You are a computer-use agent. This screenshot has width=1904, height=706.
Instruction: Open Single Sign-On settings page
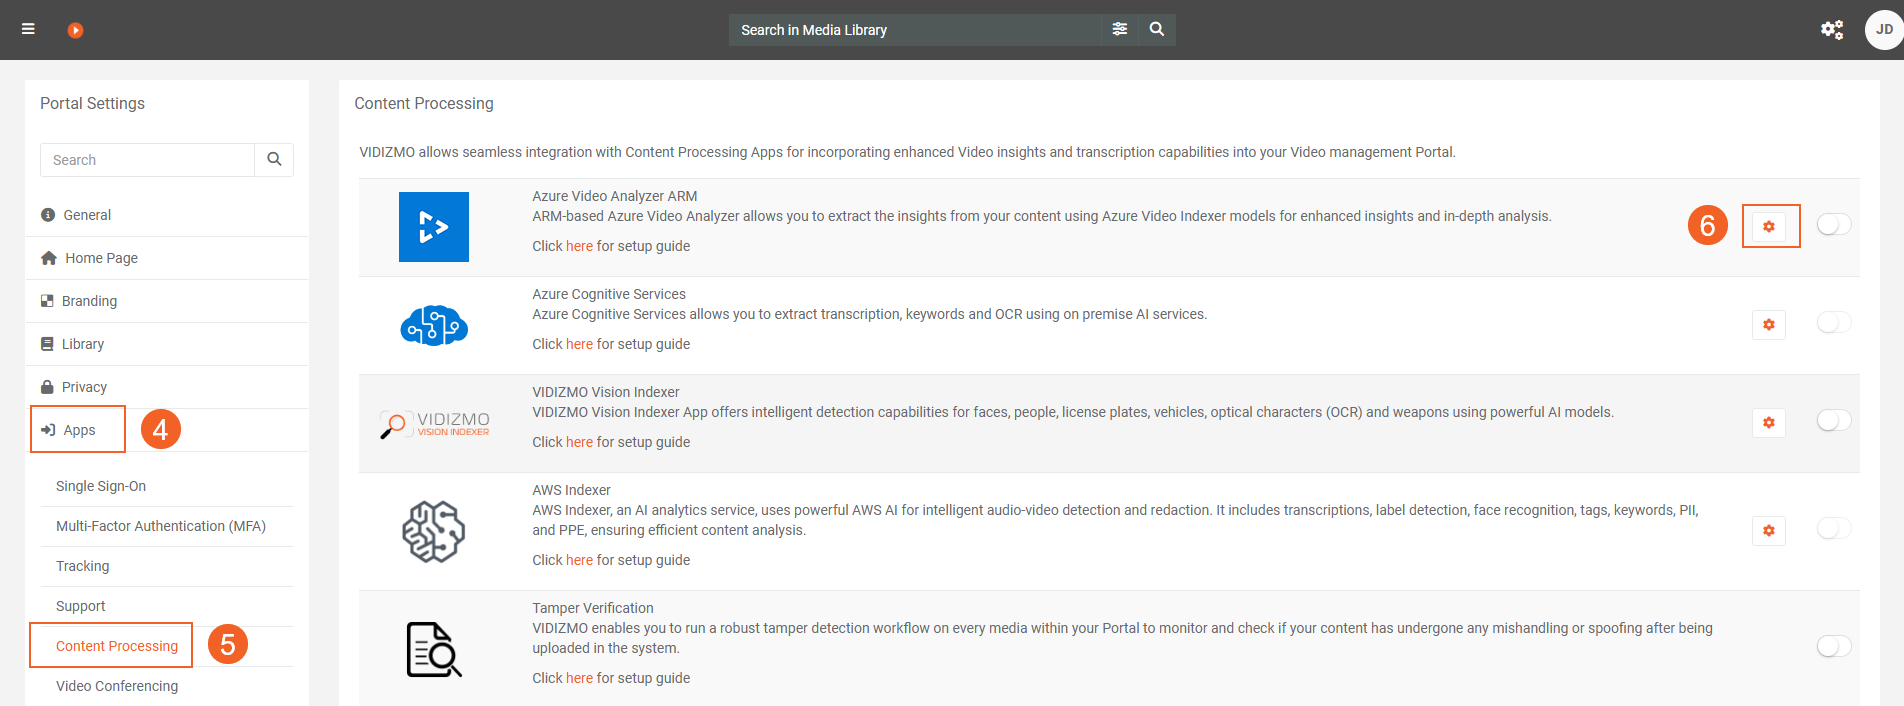coord(101,486)
